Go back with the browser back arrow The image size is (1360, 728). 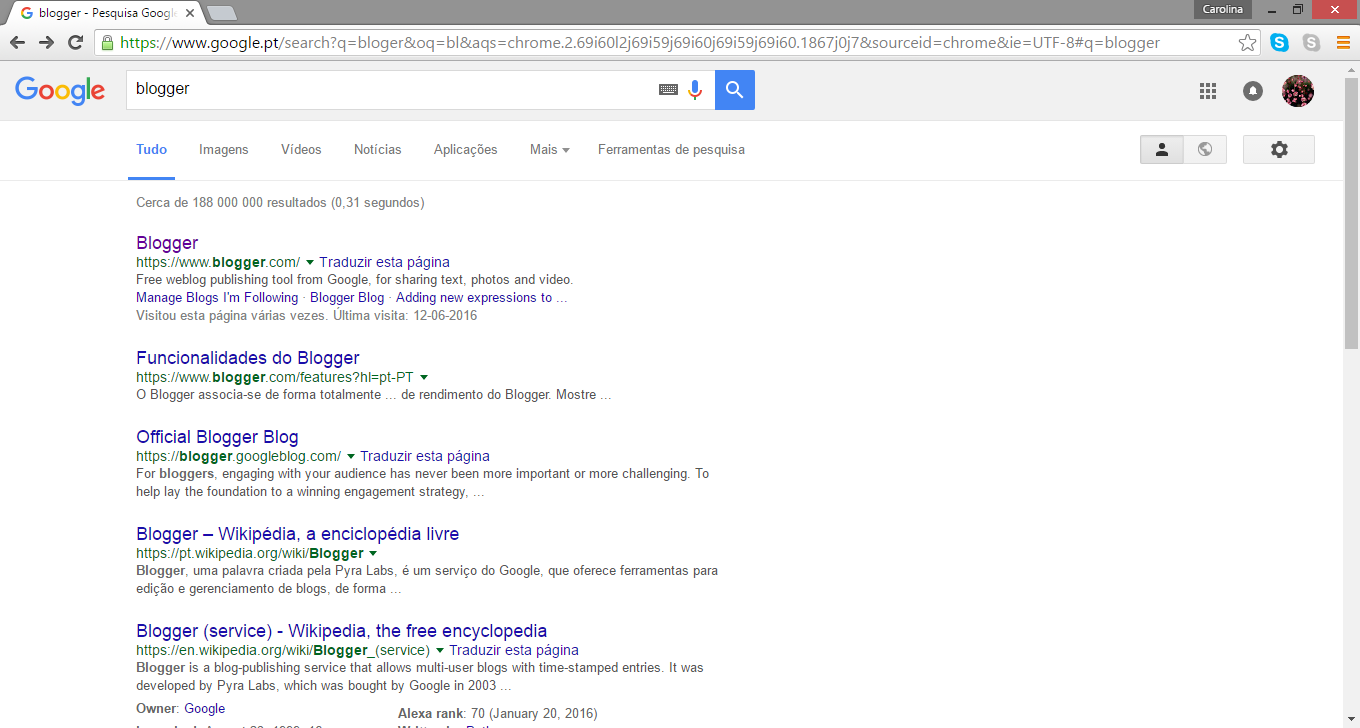17,43
